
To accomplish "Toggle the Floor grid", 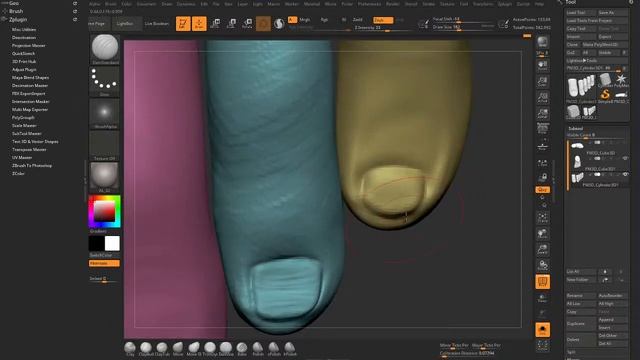I will tap(542, 145).
